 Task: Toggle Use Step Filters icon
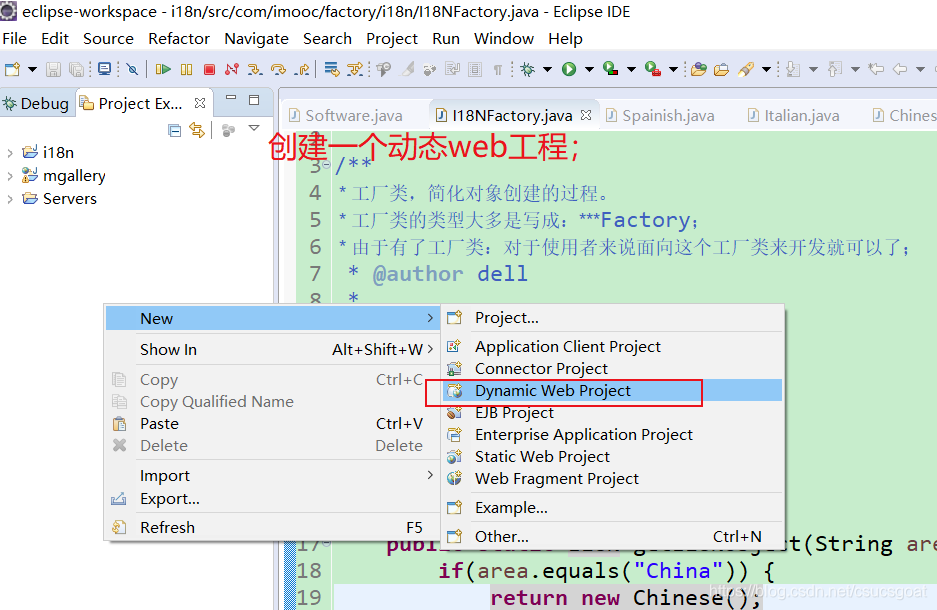(355, 69)
